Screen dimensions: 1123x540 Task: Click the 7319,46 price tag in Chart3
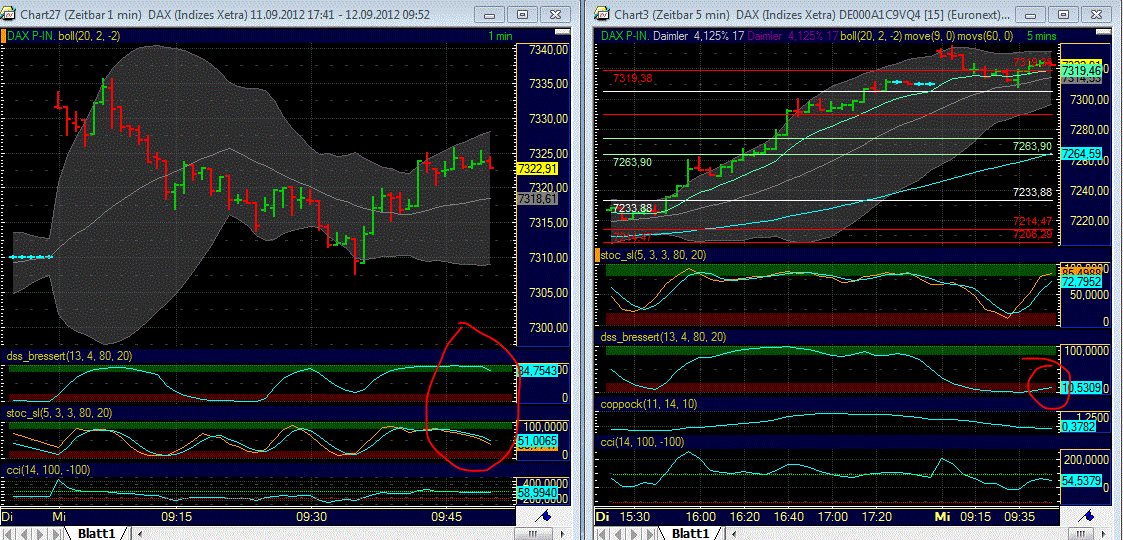coord(1081,71)
